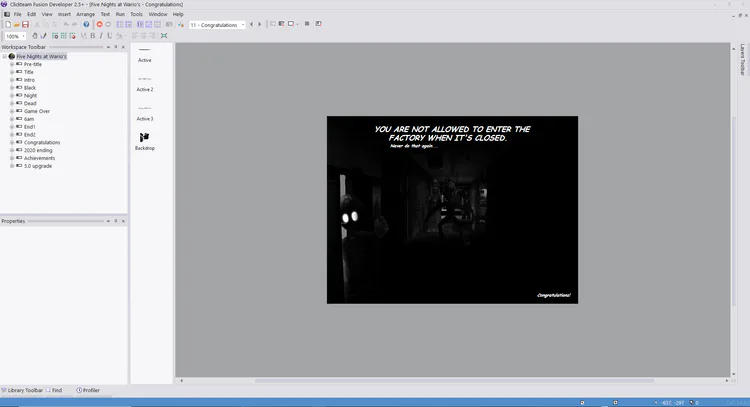Expand the Night frame node
750x407 pixels.
pos(12,96)
